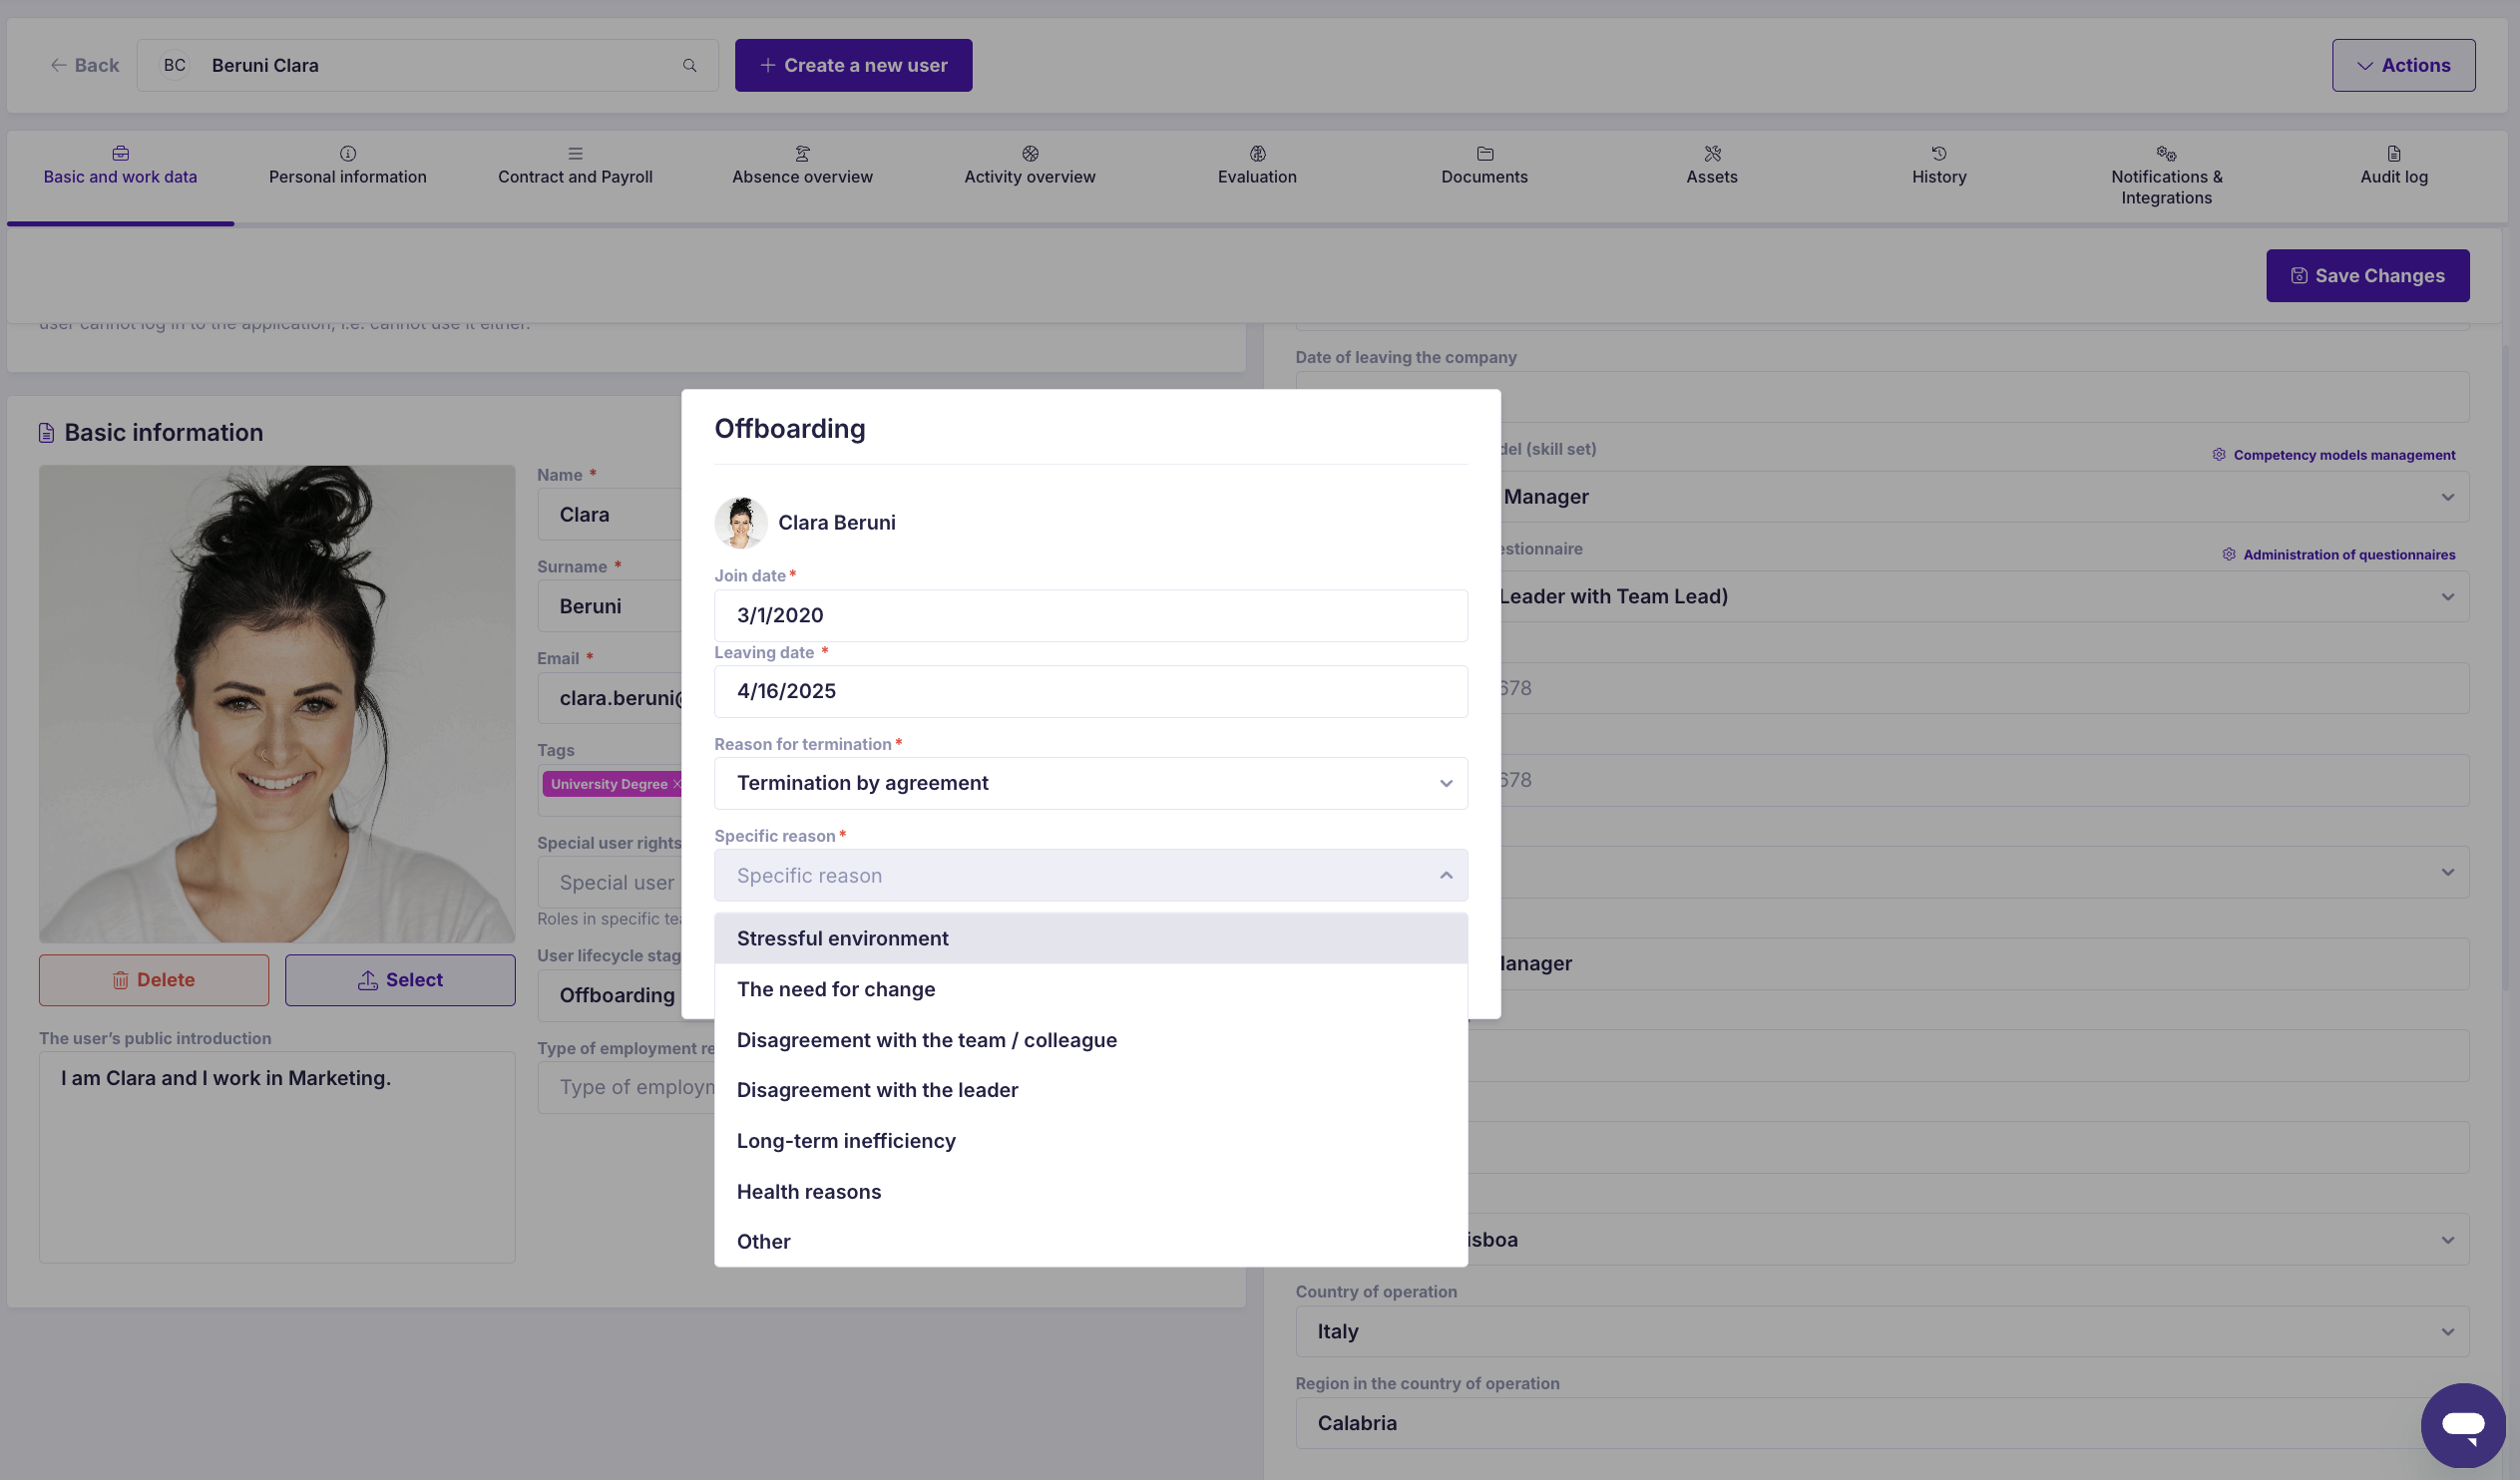This screenshot has width=2520, height=1480.
Task: Click the BC avatar initials badge
Action: pyautogui.click(x=175, y=65)
